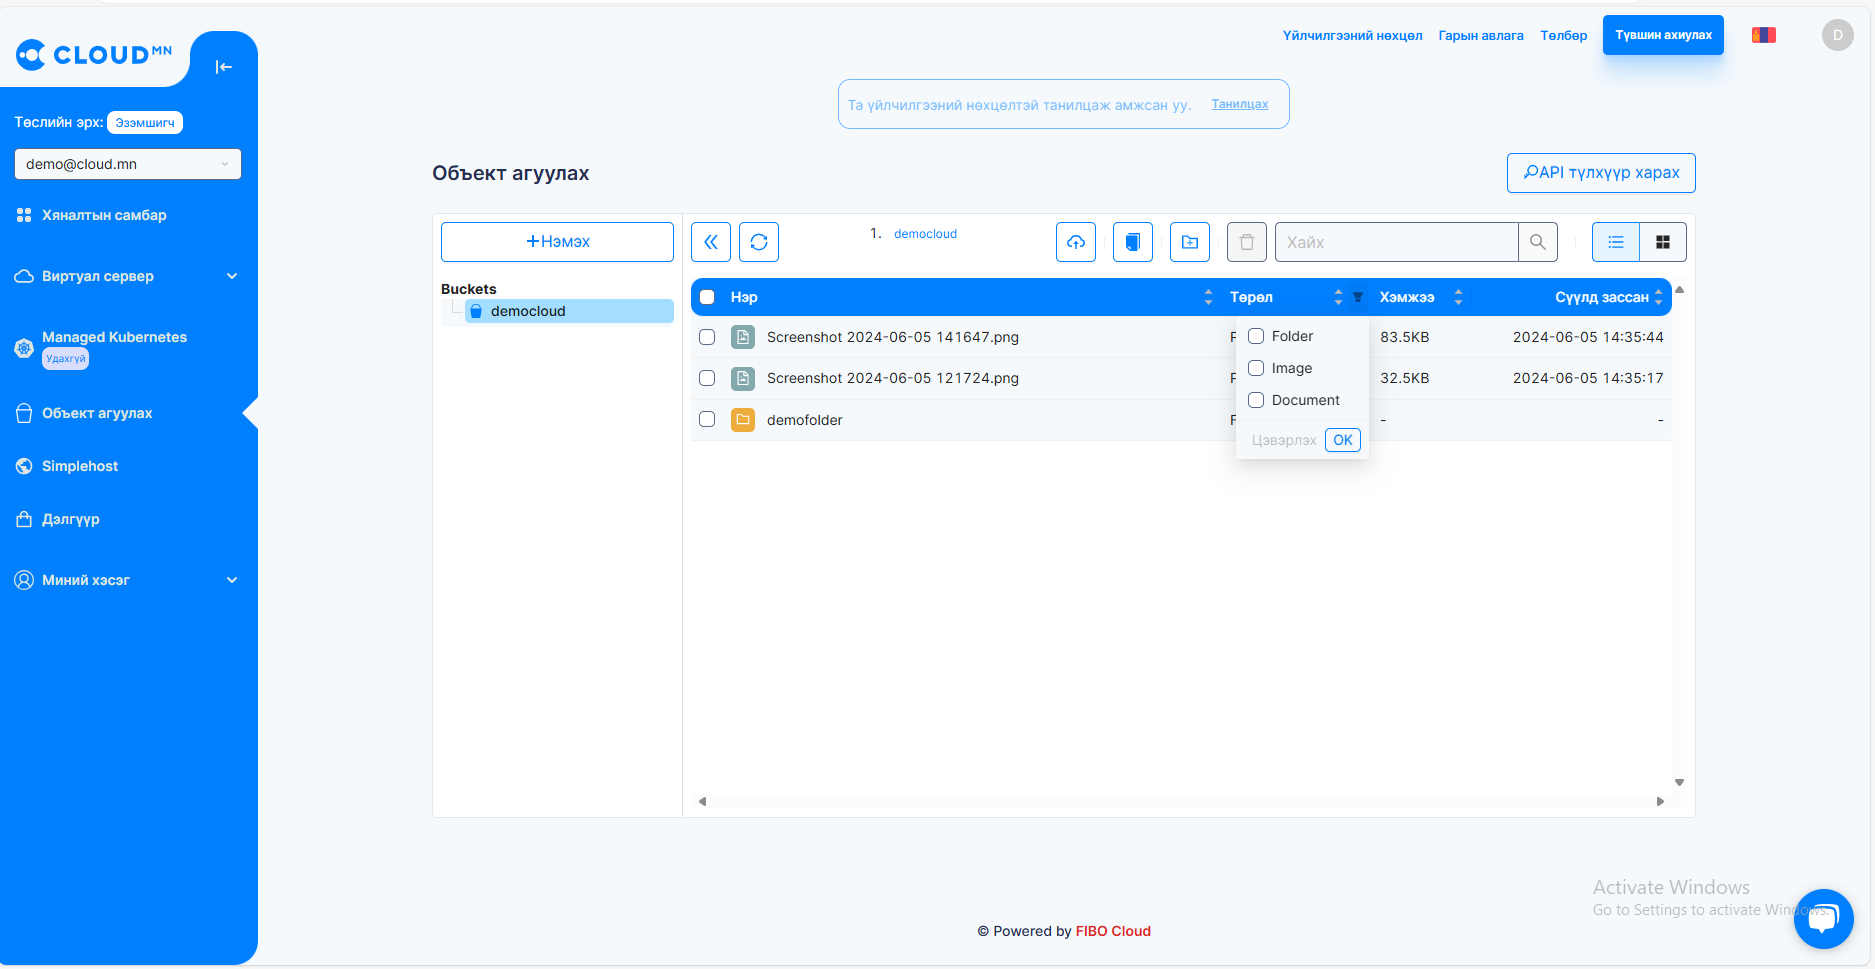Check the Image filter option

1256,368
